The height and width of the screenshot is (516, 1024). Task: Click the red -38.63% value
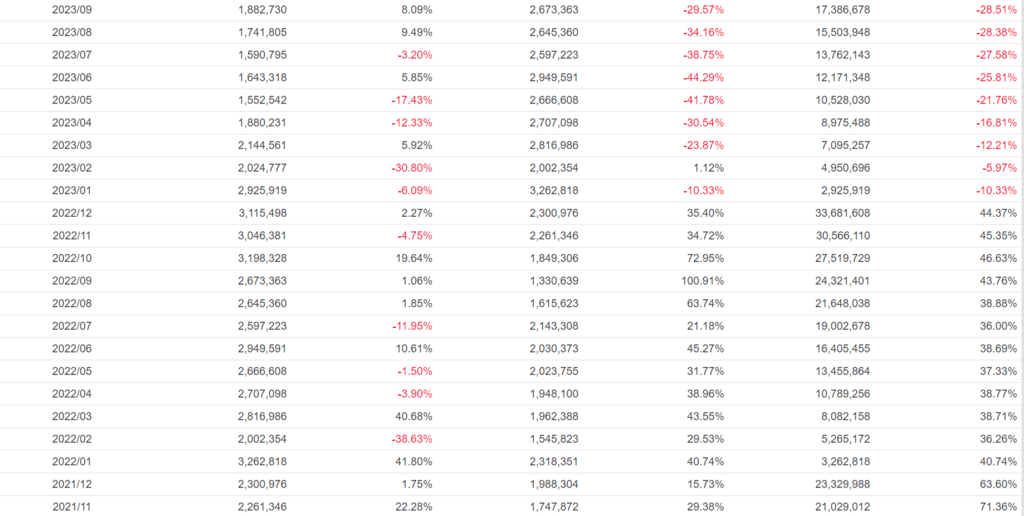[x=411, y=439]
